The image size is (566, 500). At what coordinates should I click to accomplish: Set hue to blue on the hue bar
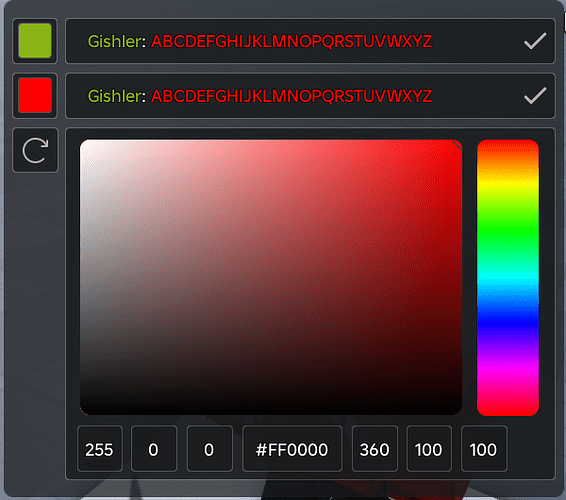(x=508, y=323)
